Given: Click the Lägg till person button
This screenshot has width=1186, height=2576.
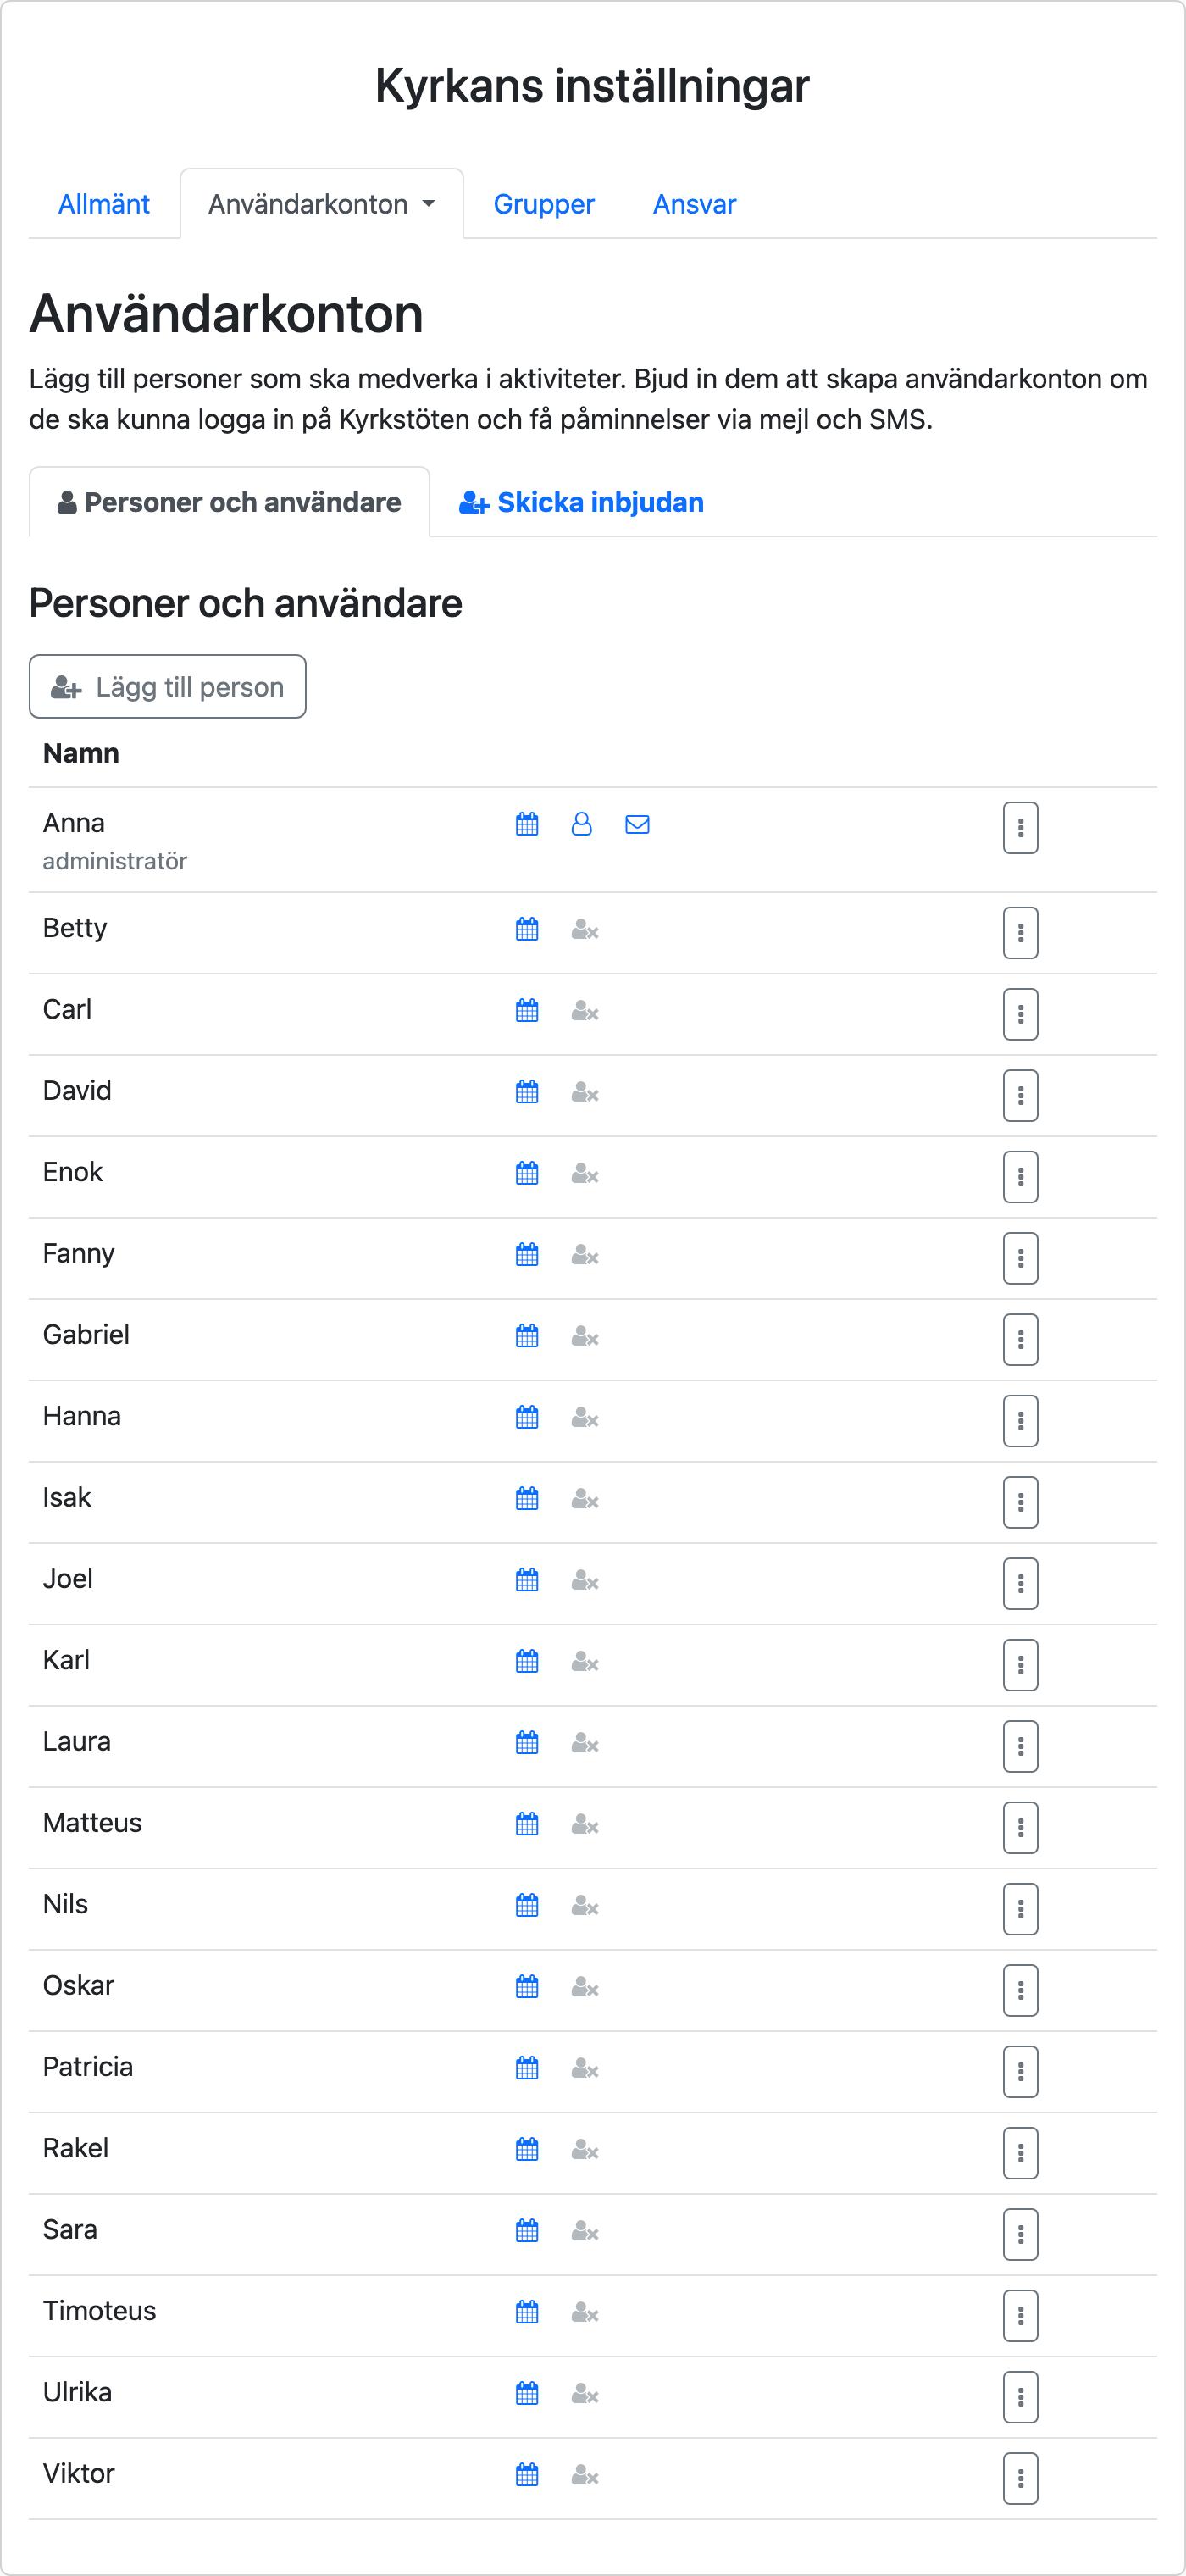Looking at the screenshot, I should (168, 687).
